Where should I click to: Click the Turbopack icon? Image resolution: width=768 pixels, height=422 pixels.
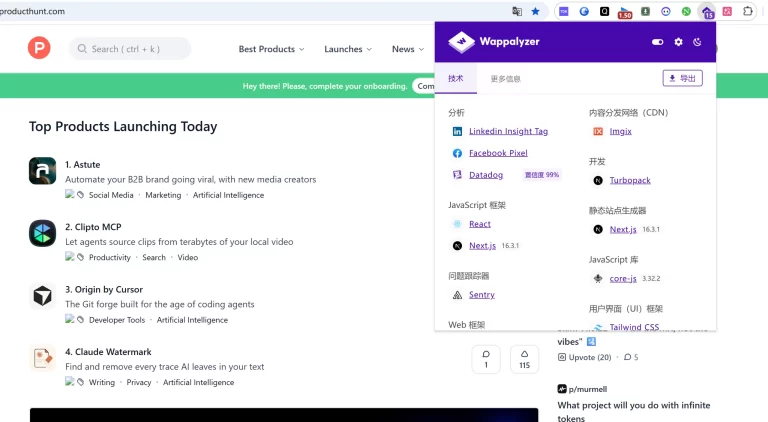598,181
